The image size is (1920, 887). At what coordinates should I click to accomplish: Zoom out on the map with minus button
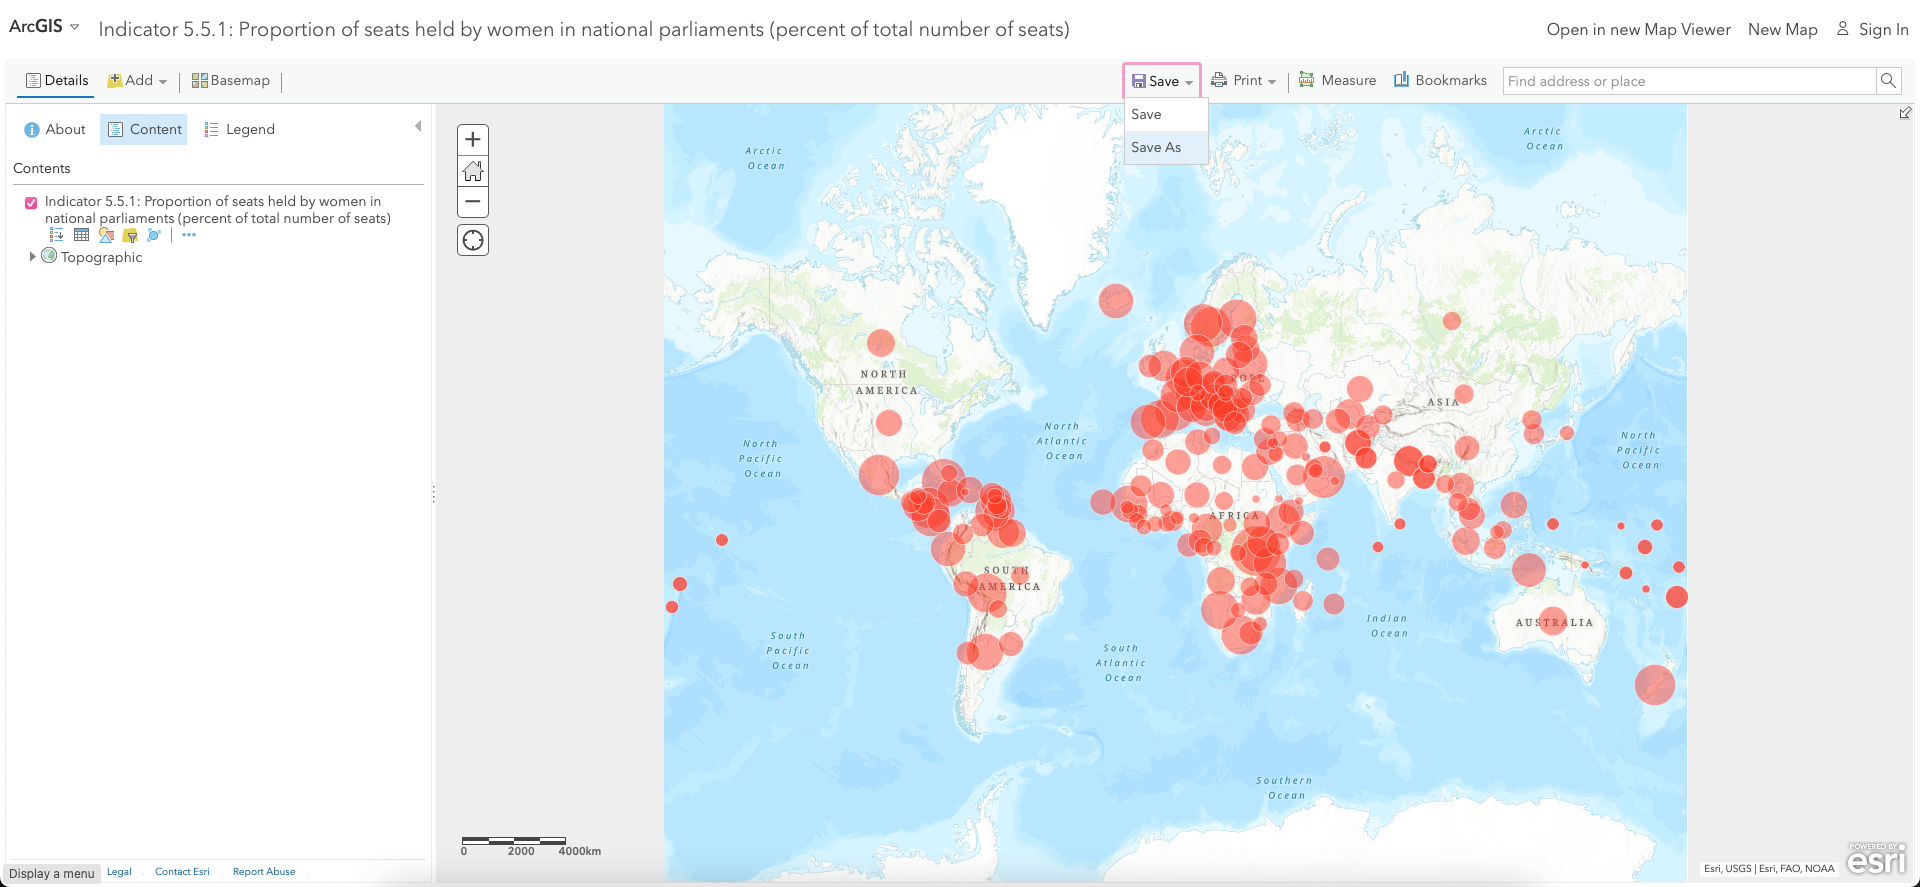click(x=473, y=201)
